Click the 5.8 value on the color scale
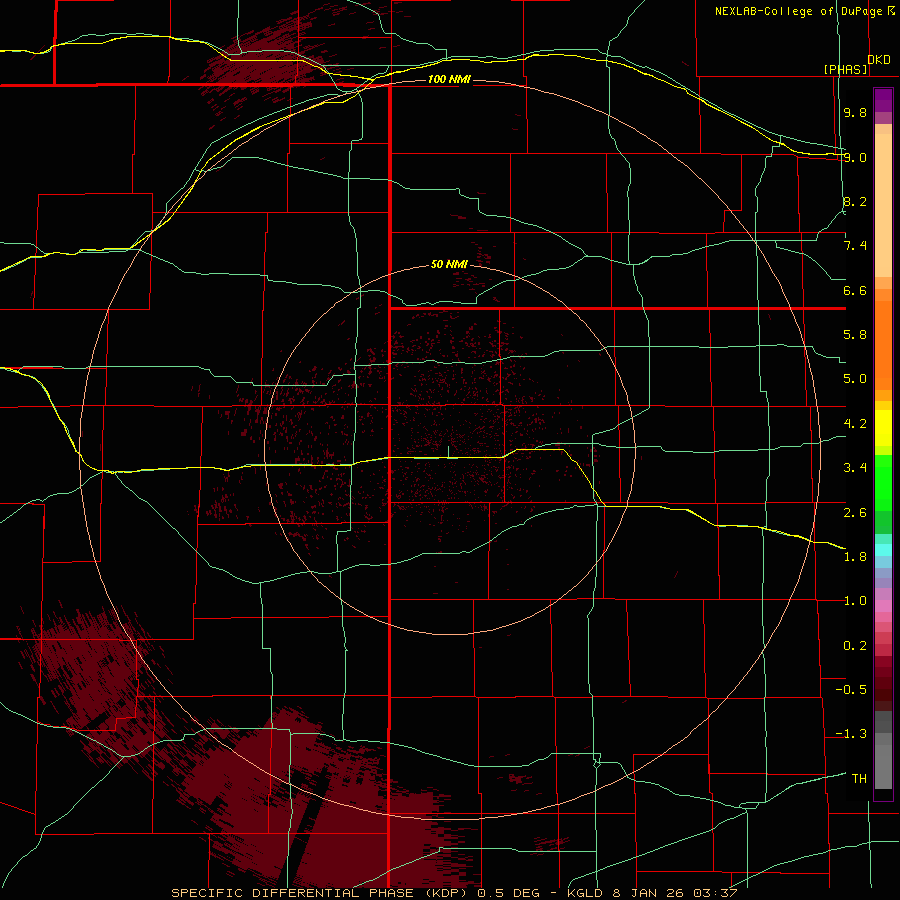The width and height of the screenshot is (900, 900). point(855,335)
